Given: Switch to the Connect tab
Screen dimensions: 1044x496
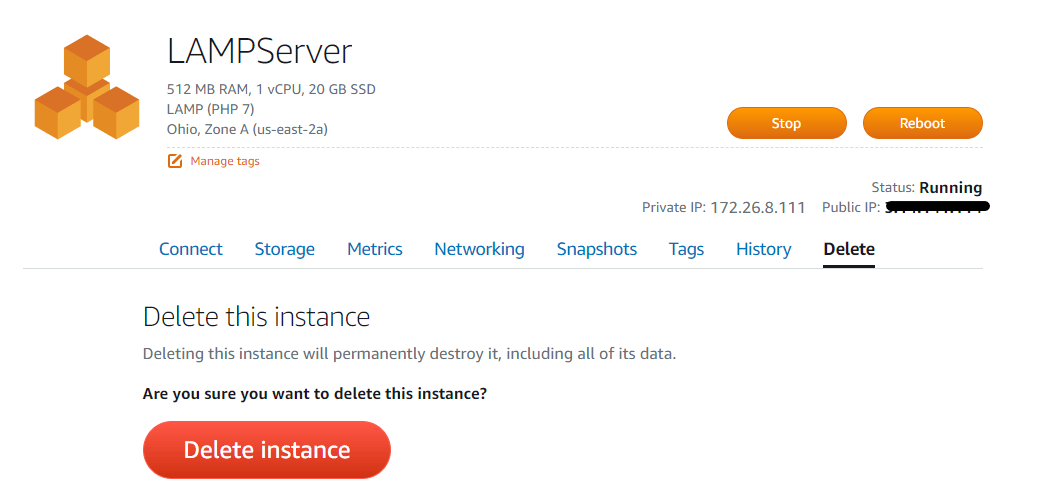Looking at the screenshot, I should click(190, 249).
